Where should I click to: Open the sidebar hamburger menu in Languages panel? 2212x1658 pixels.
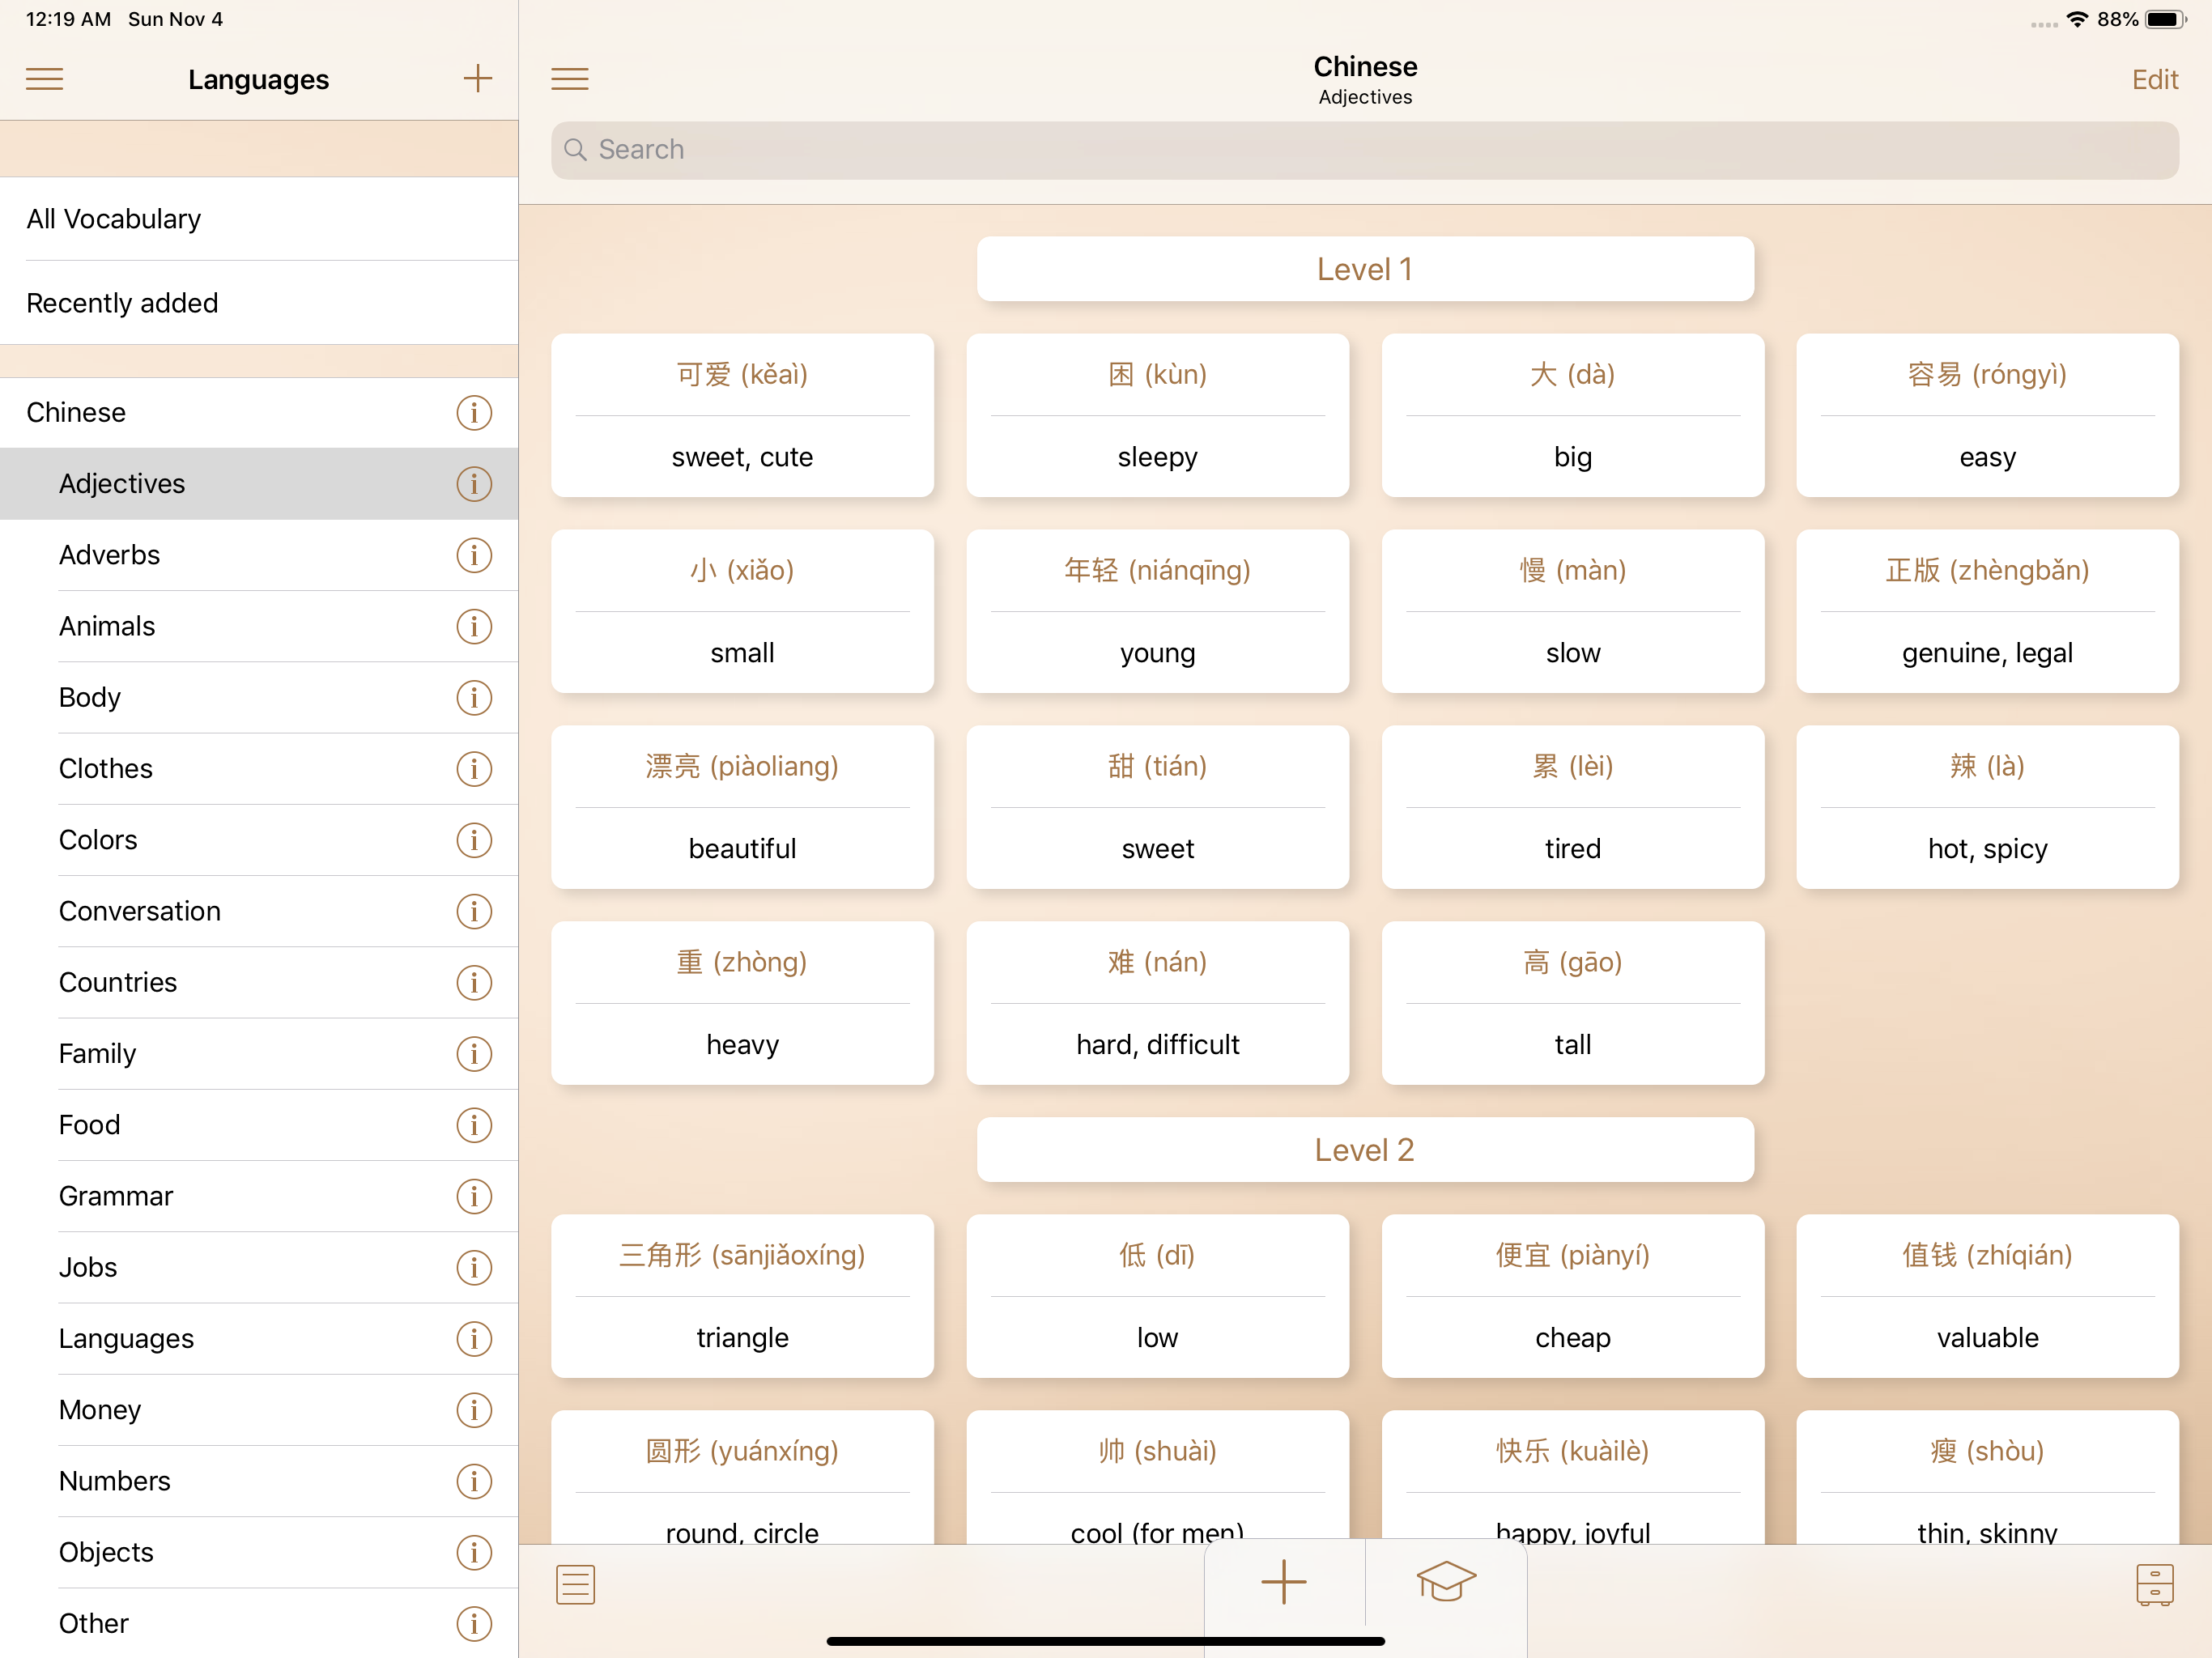[x=44, y=79]
